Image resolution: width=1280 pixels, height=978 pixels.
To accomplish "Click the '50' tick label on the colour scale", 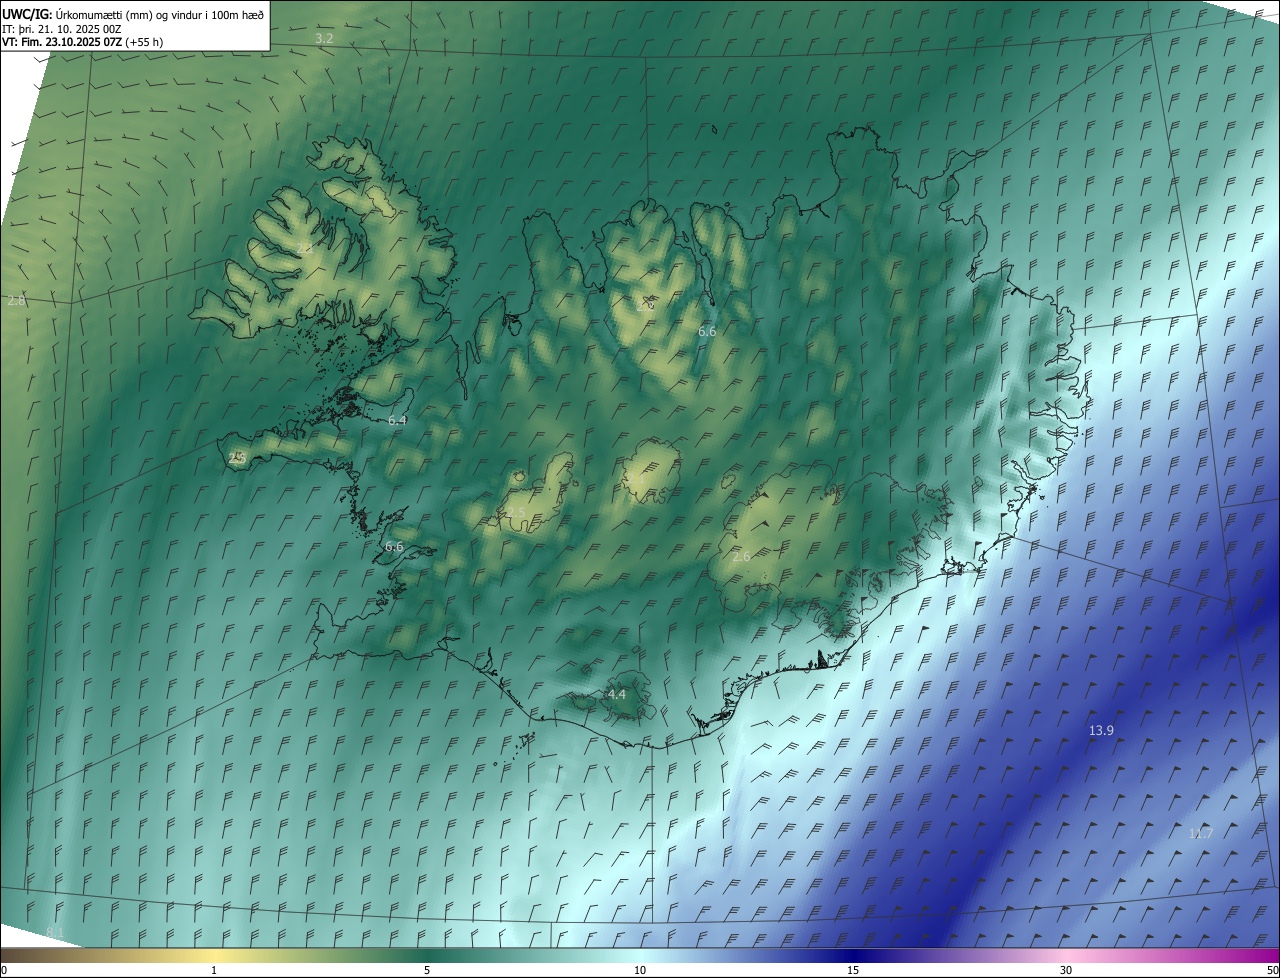I will 1272,970.
